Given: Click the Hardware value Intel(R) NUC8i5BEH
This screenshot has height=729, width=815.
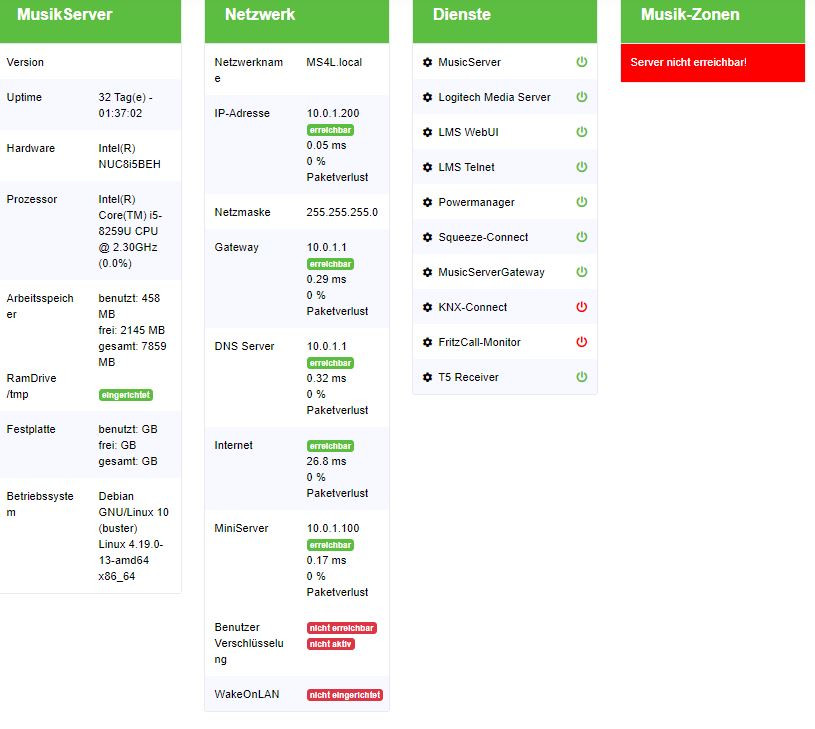Looking at the screenshot, I should point(129,156).
